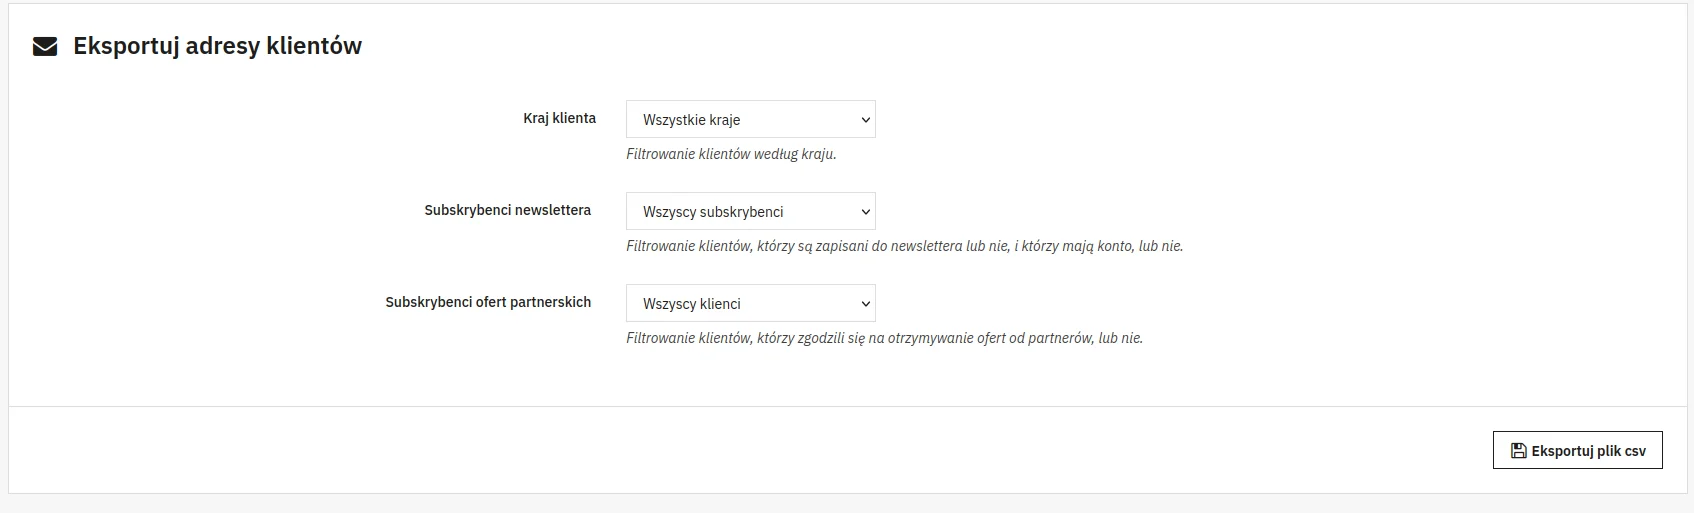Click the Kraj klienta field label
Image resolution: width=1694 pixels, height=513 pixels.
pos(559,118)
